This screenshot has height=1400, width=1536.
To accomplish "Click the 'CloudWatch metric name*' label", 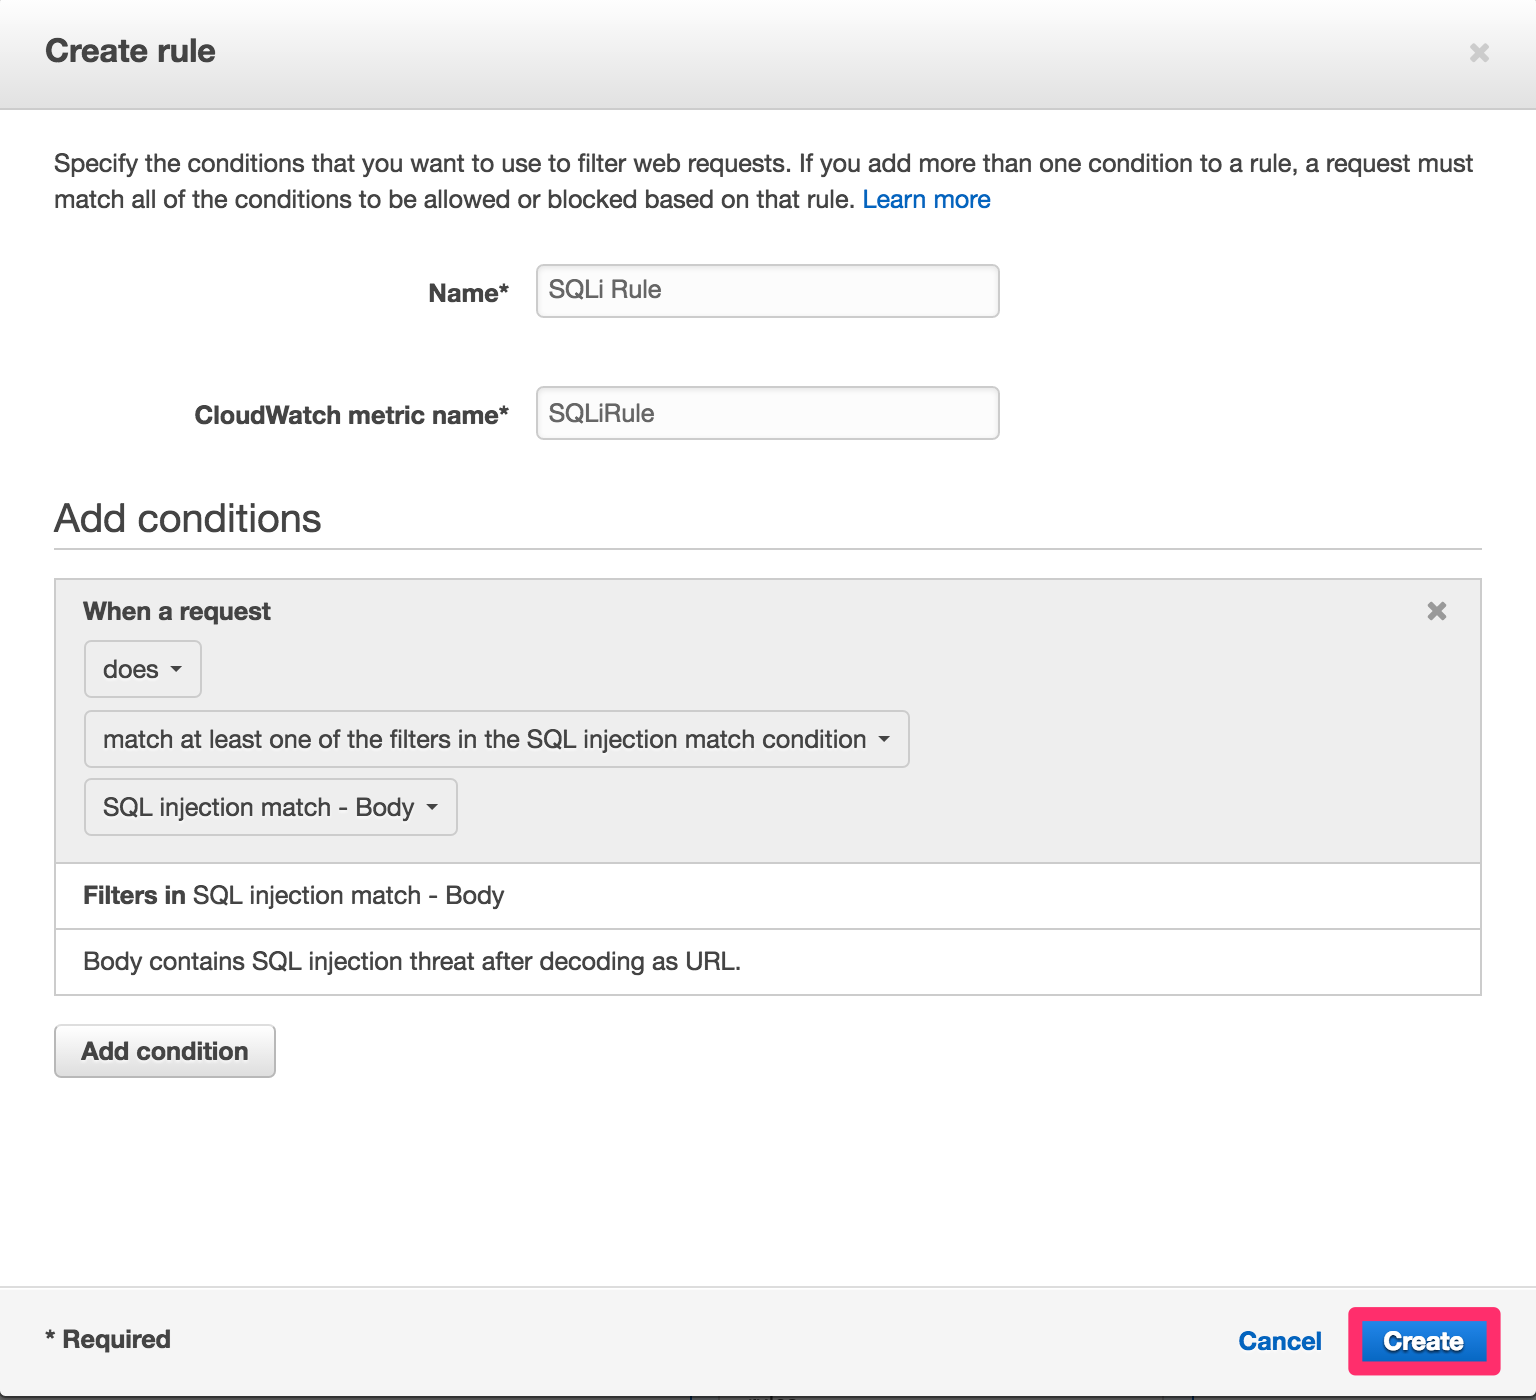I will 351,415.
